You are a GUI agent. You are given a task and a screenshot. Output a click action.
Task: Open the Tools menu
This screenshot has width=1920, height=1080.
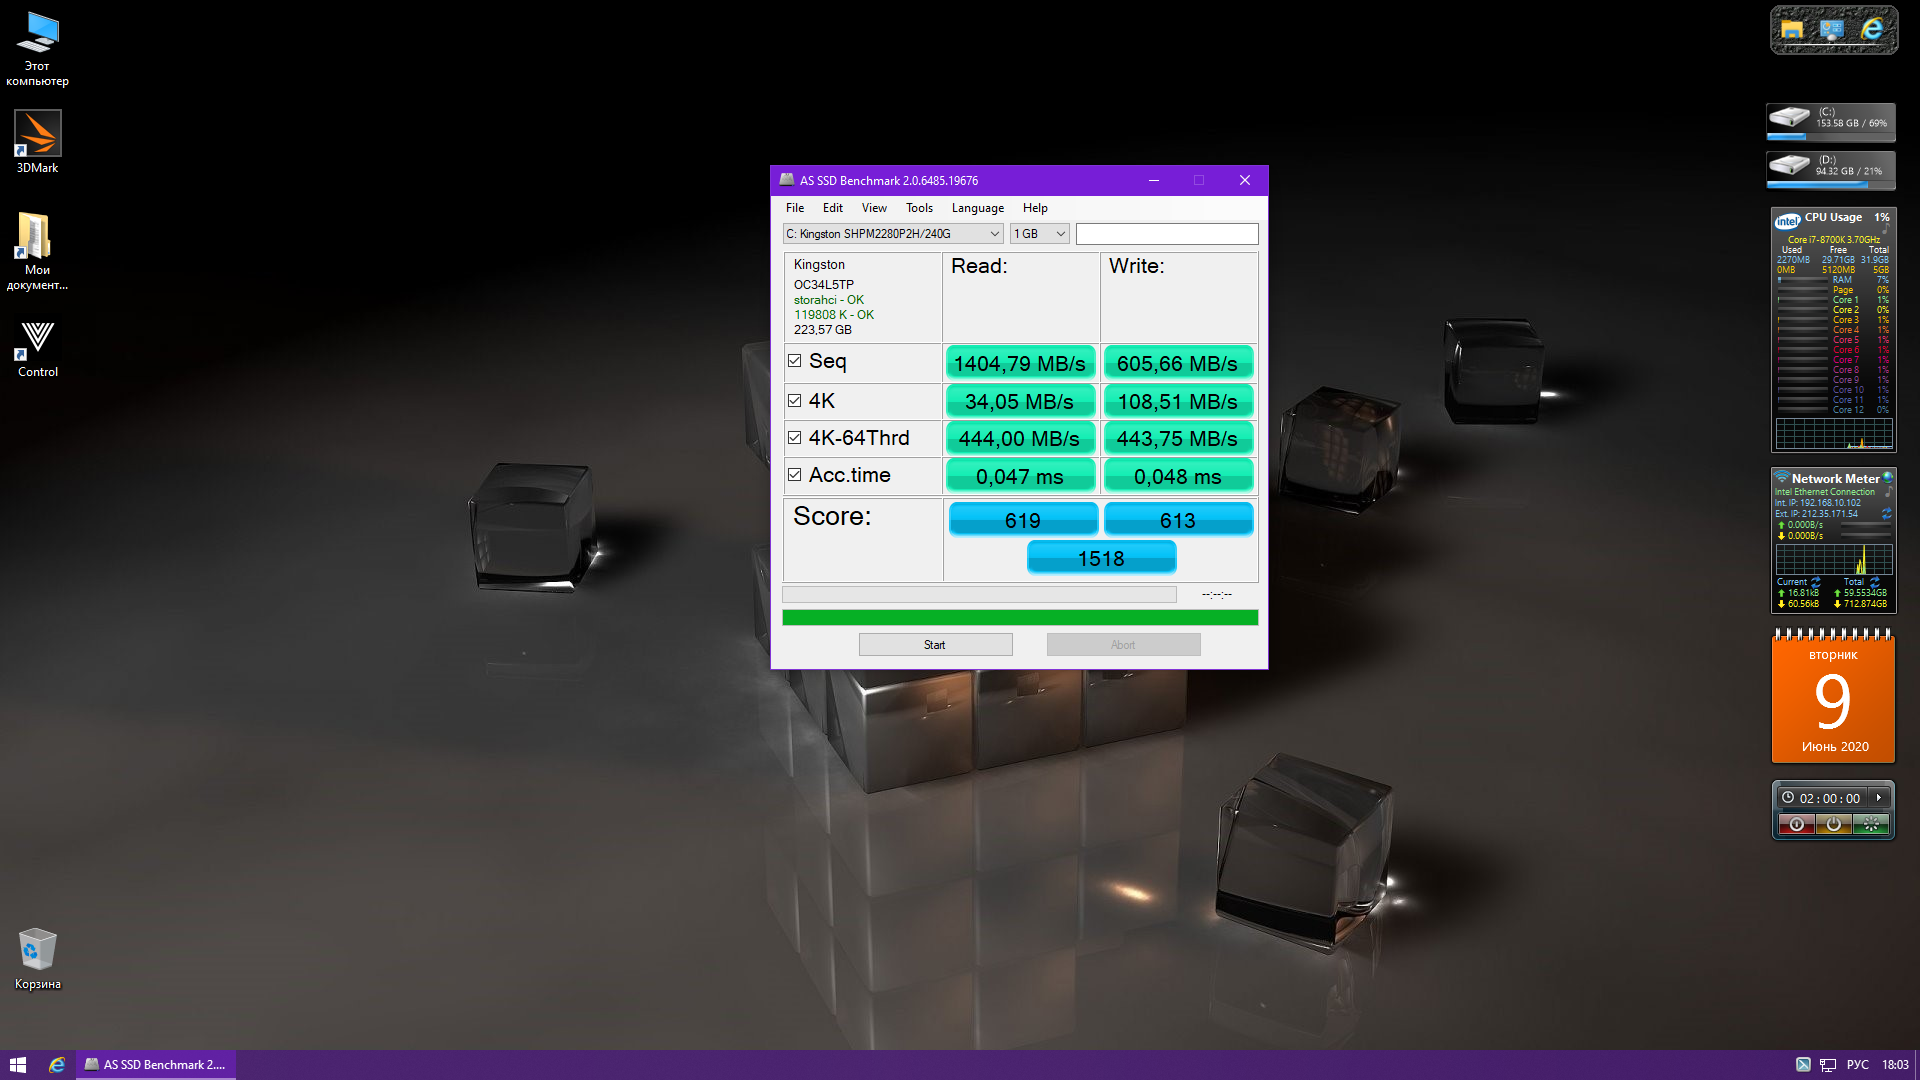[x=919, y=208]
